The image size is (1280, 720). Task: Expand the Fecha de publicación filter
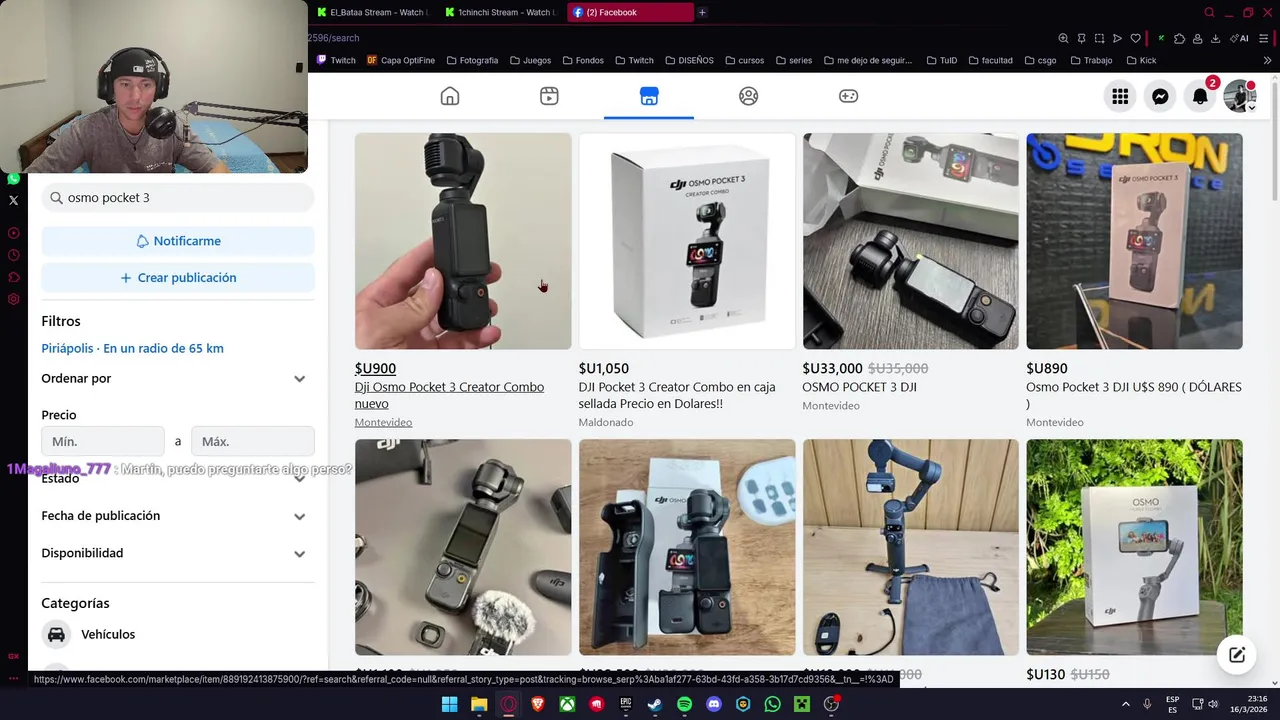(x=178, y=516)
